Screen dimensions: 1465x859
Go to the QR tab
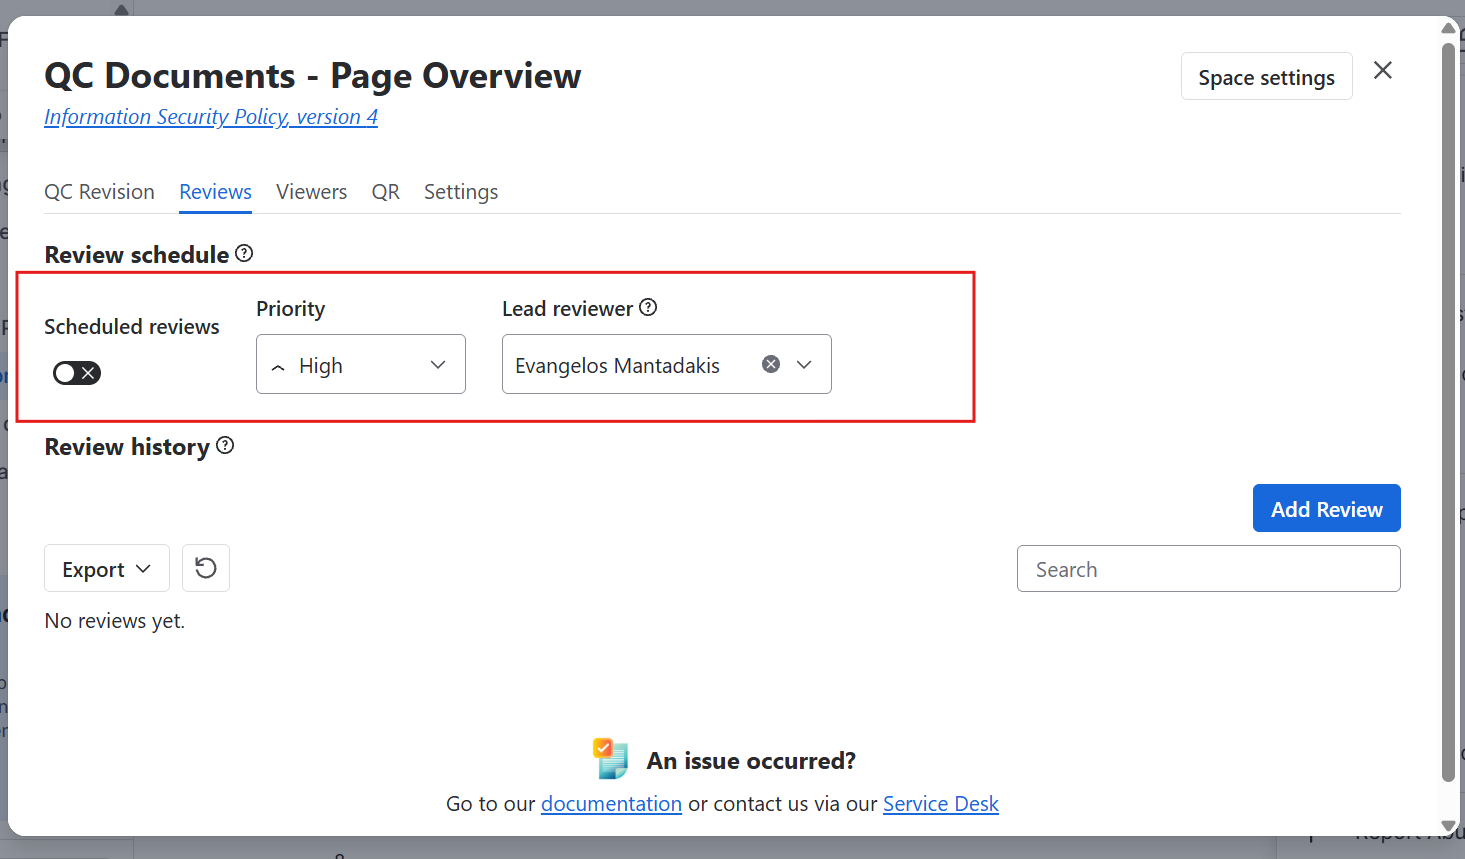(386, 192)
